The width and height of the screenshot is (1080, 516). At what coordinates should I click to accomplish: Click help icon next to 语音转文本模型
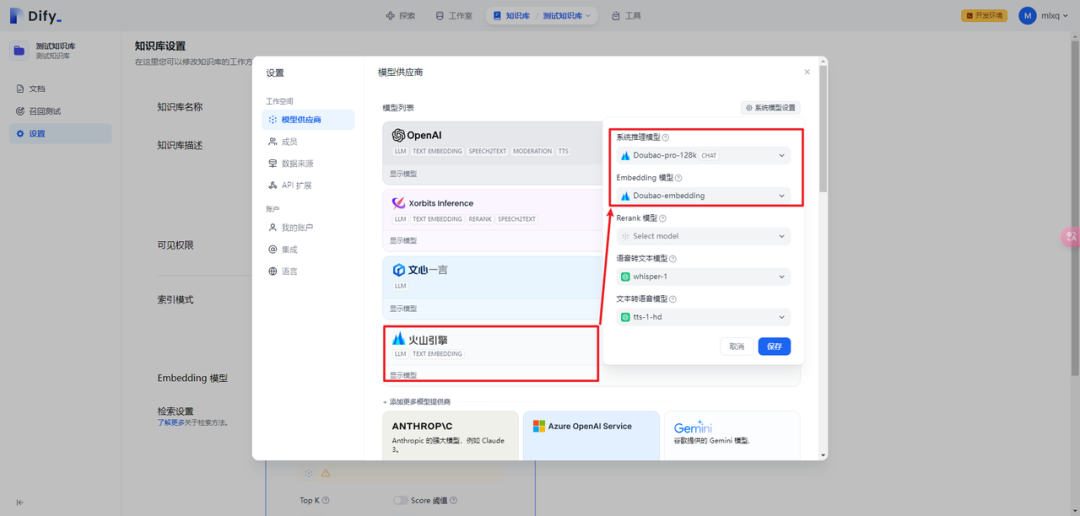click(x=673, y=259)
